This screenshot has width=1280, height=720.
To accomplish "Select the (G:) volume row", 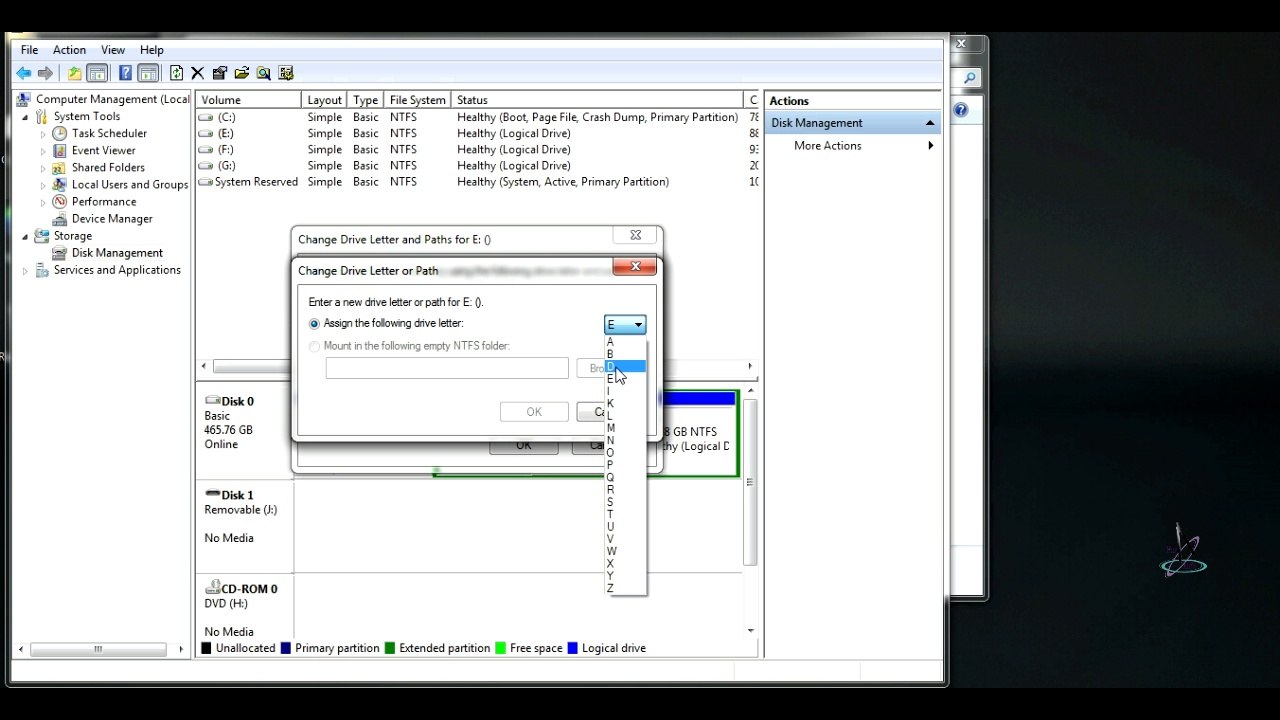I will pyautogui.click(x=477, y=166).
